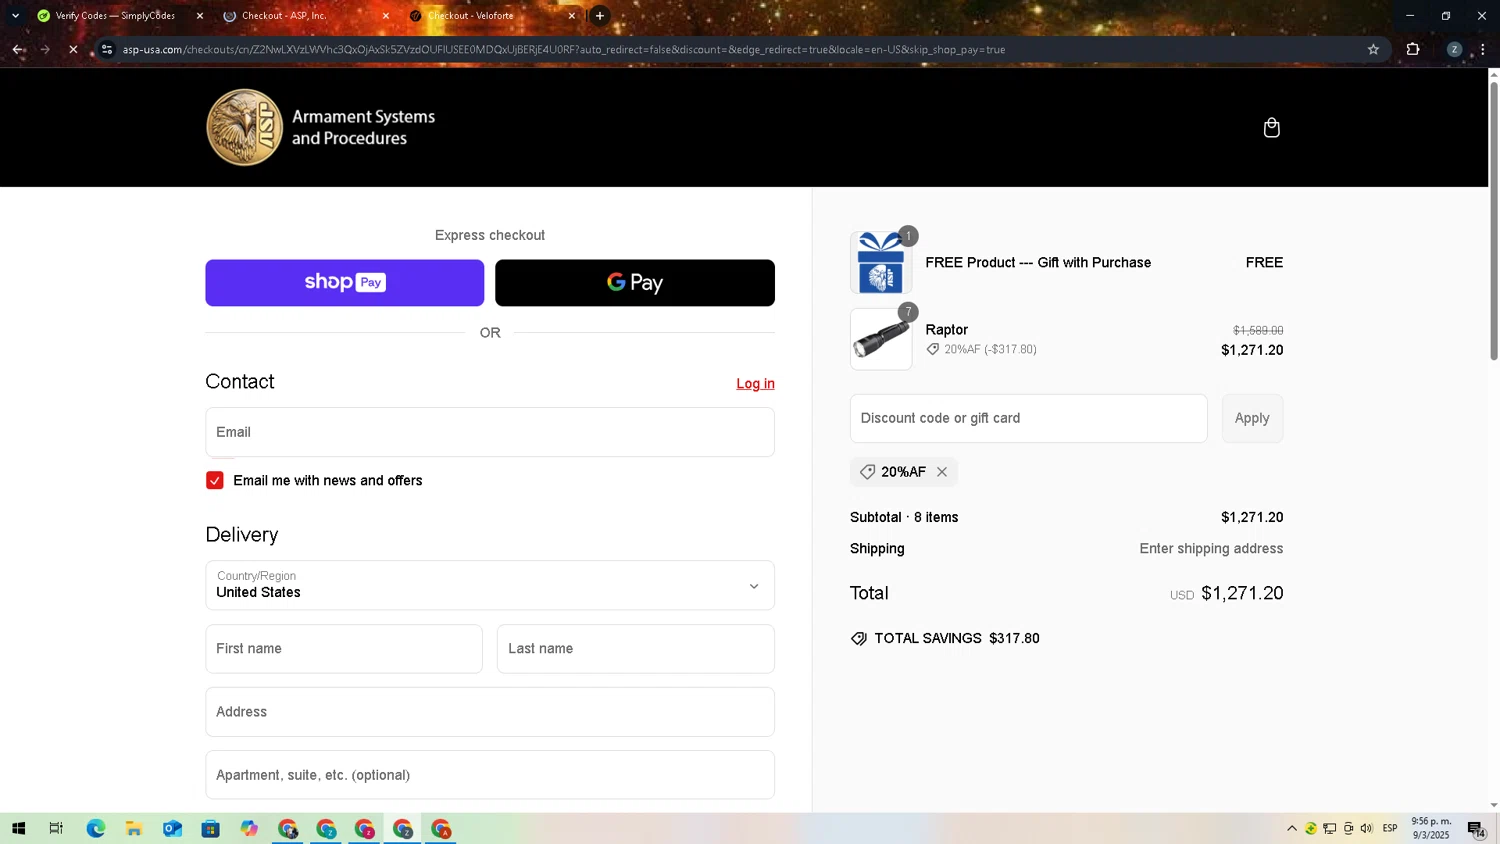Viewport: 1500px width, 844px height.
Task: Close the Checkout - Veloforte tab
Action: point(571,16)
